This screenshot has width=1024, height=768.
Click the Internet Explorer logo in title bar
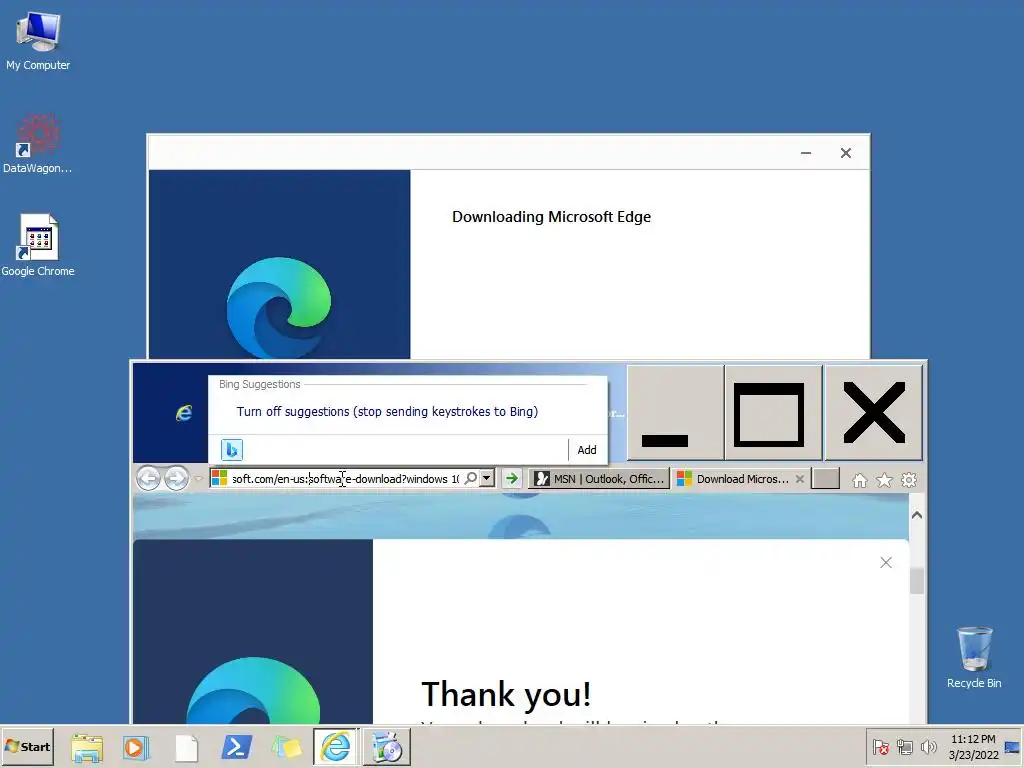click(184, 413)
